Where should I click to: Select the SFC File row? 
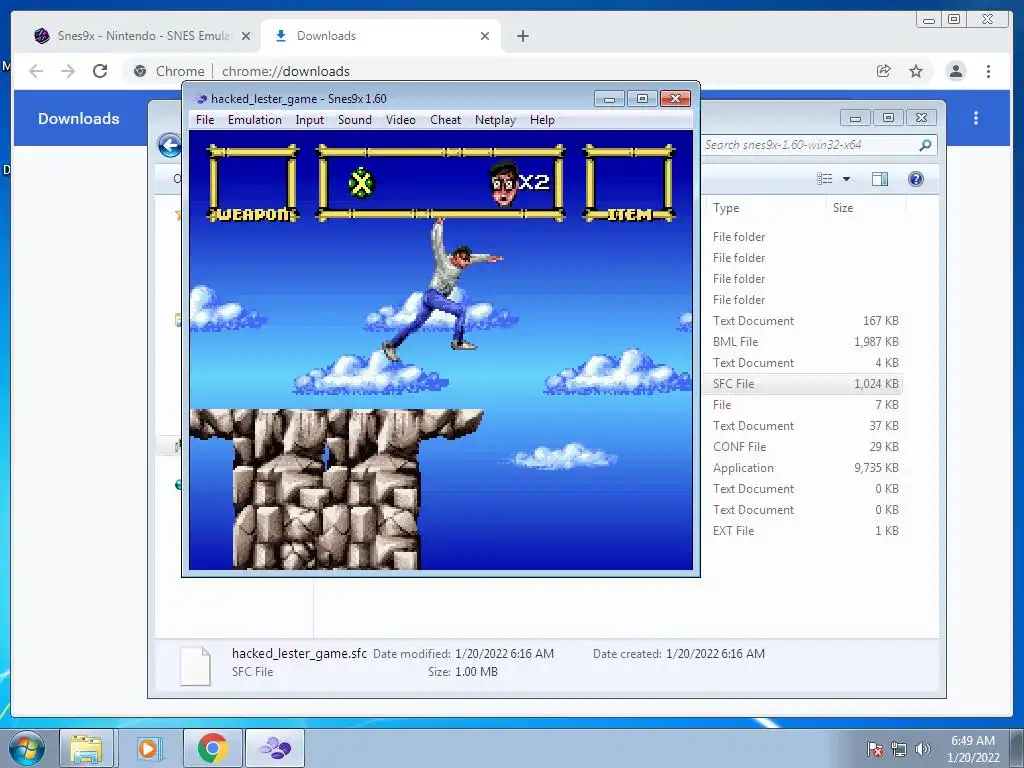(803, 384)
